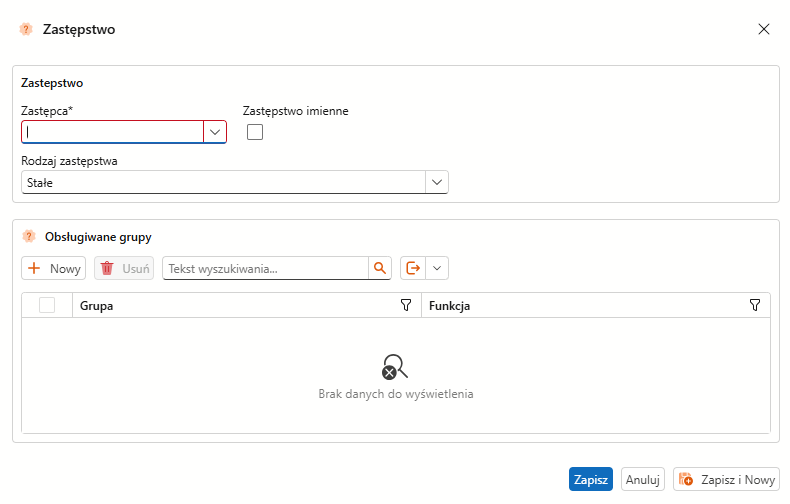Click the Tekst wyszukiwania search field

[x=266, y=268]
